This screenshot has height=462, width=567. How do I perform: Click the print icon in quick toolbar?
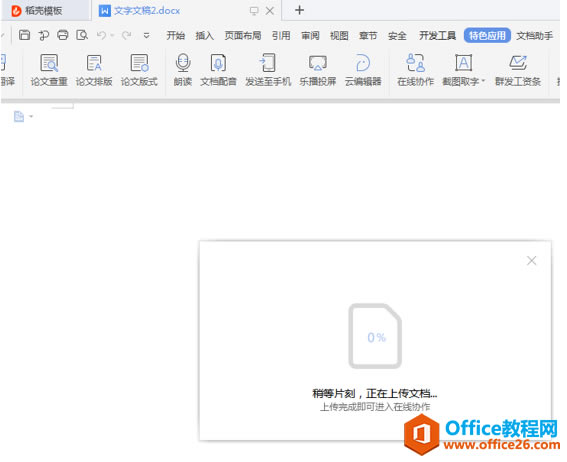[x=63, y=35]
